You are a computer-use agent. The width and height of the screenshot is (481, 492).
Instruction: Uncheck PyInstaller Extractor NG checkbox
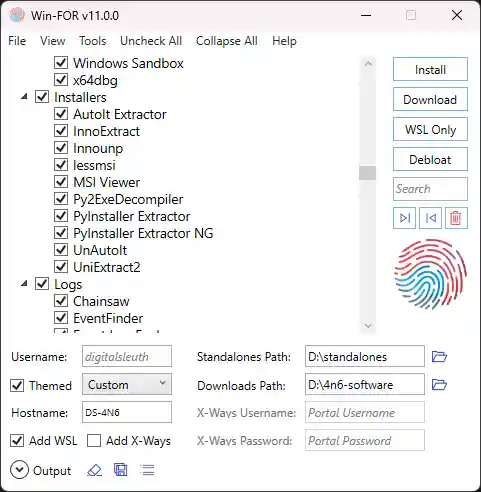(61, 233)
